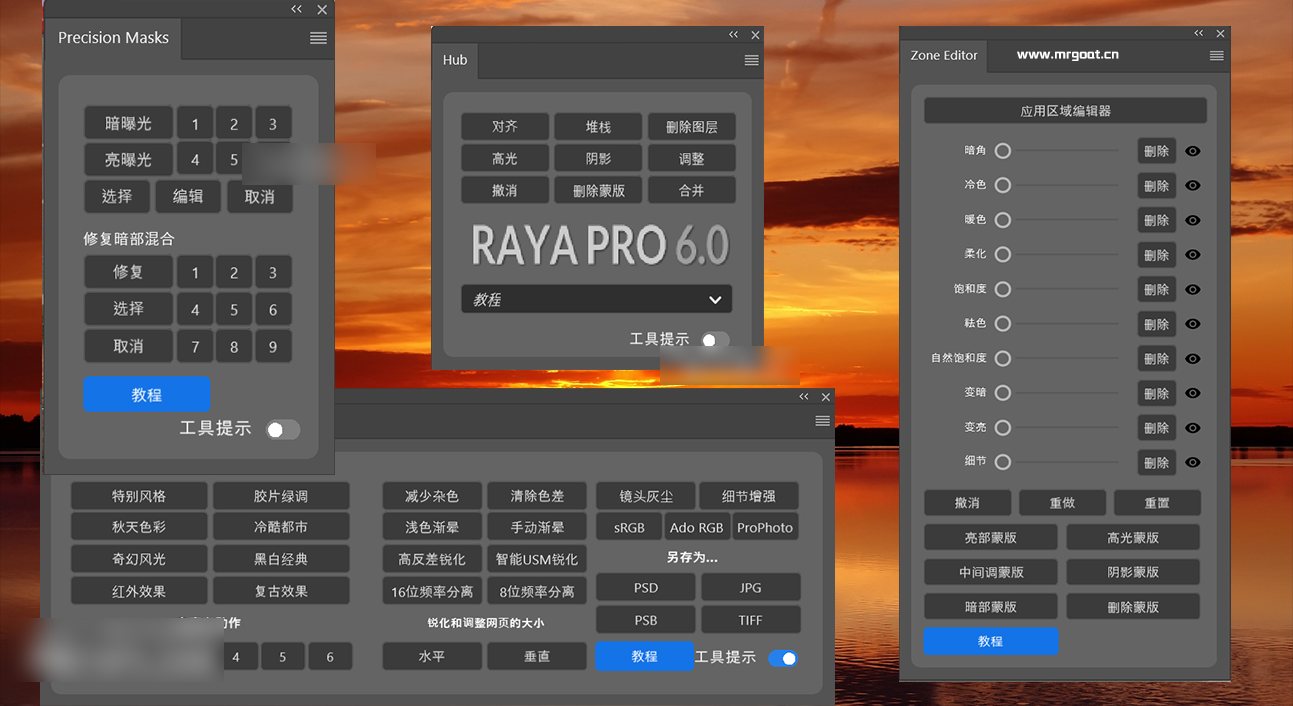Toggle the eye icon for 饱和度 row

coord(1193,289)
